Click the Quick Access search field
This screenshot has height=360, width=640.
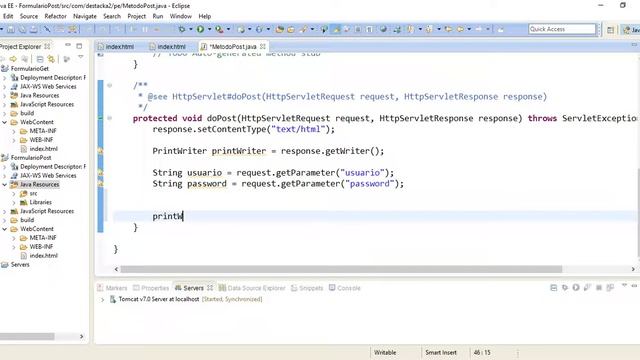(562, 29)
